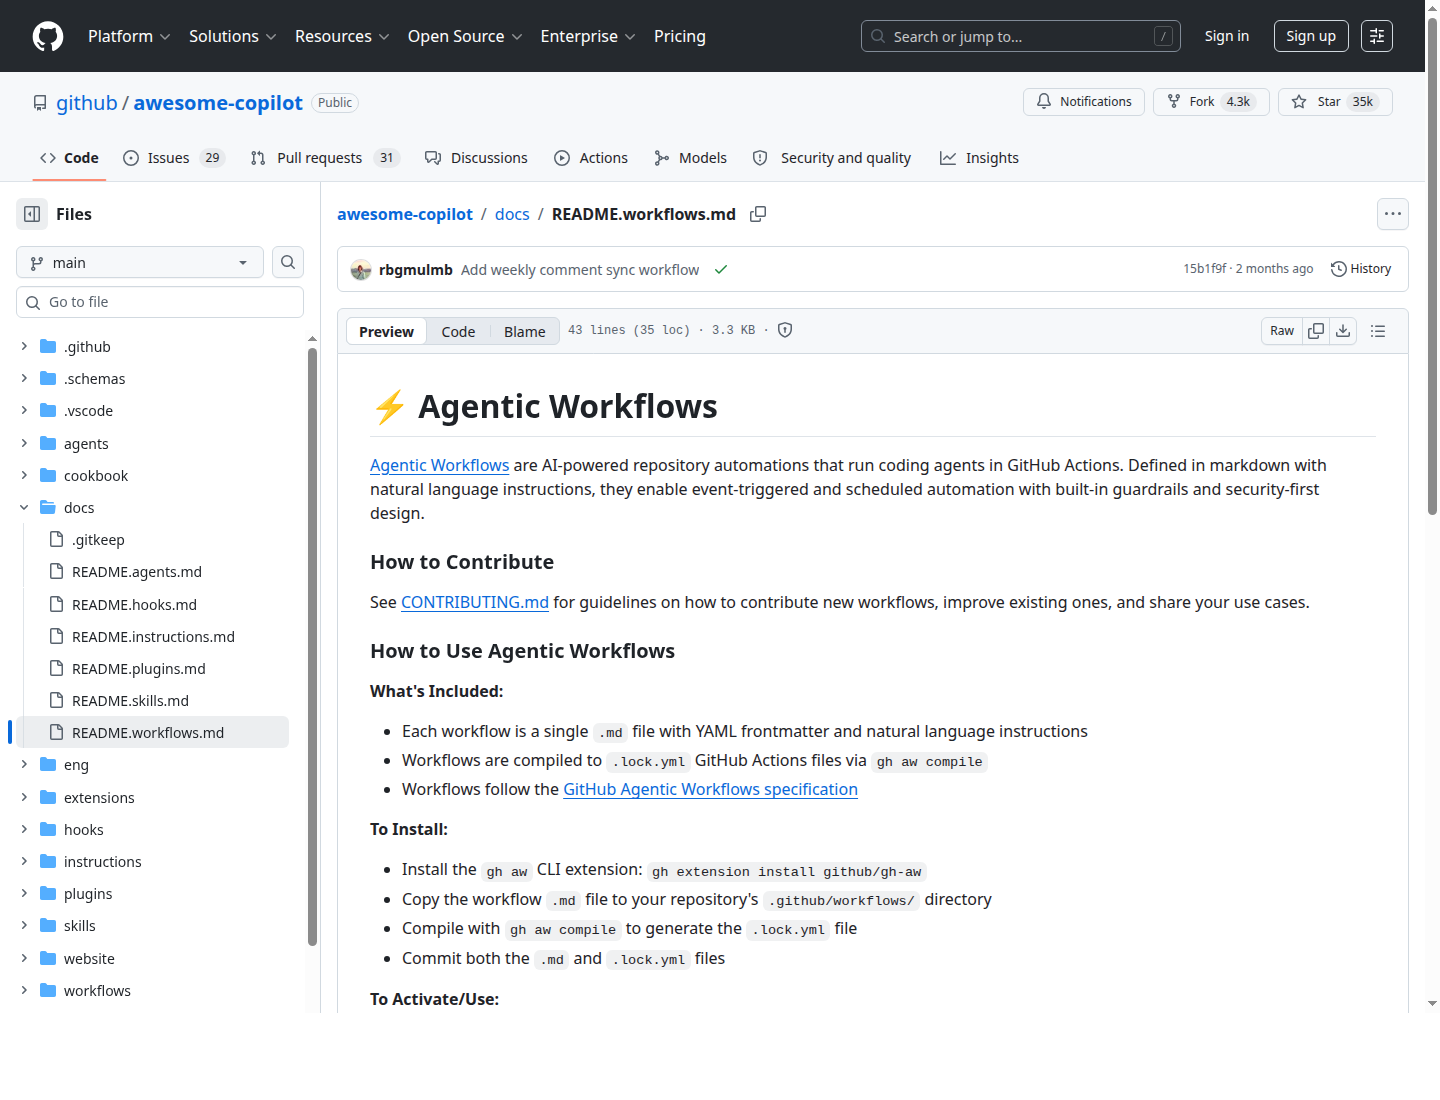The height and width of the screenshot is (1100, 1440).
Task: Open the document outline icon
Action: (1378, 331)
